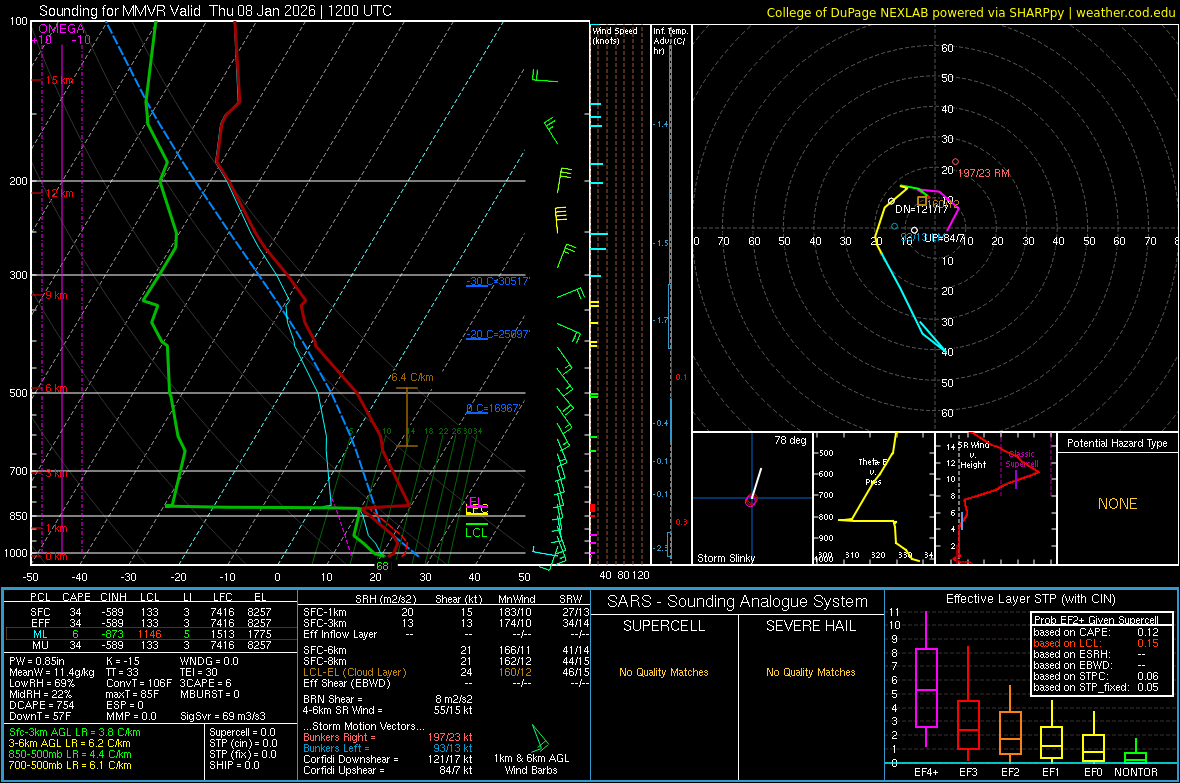This screenshot has height=783, width=1180.
Task: Click the Theta-E v. Pres panel label
Action: point(873,471)
